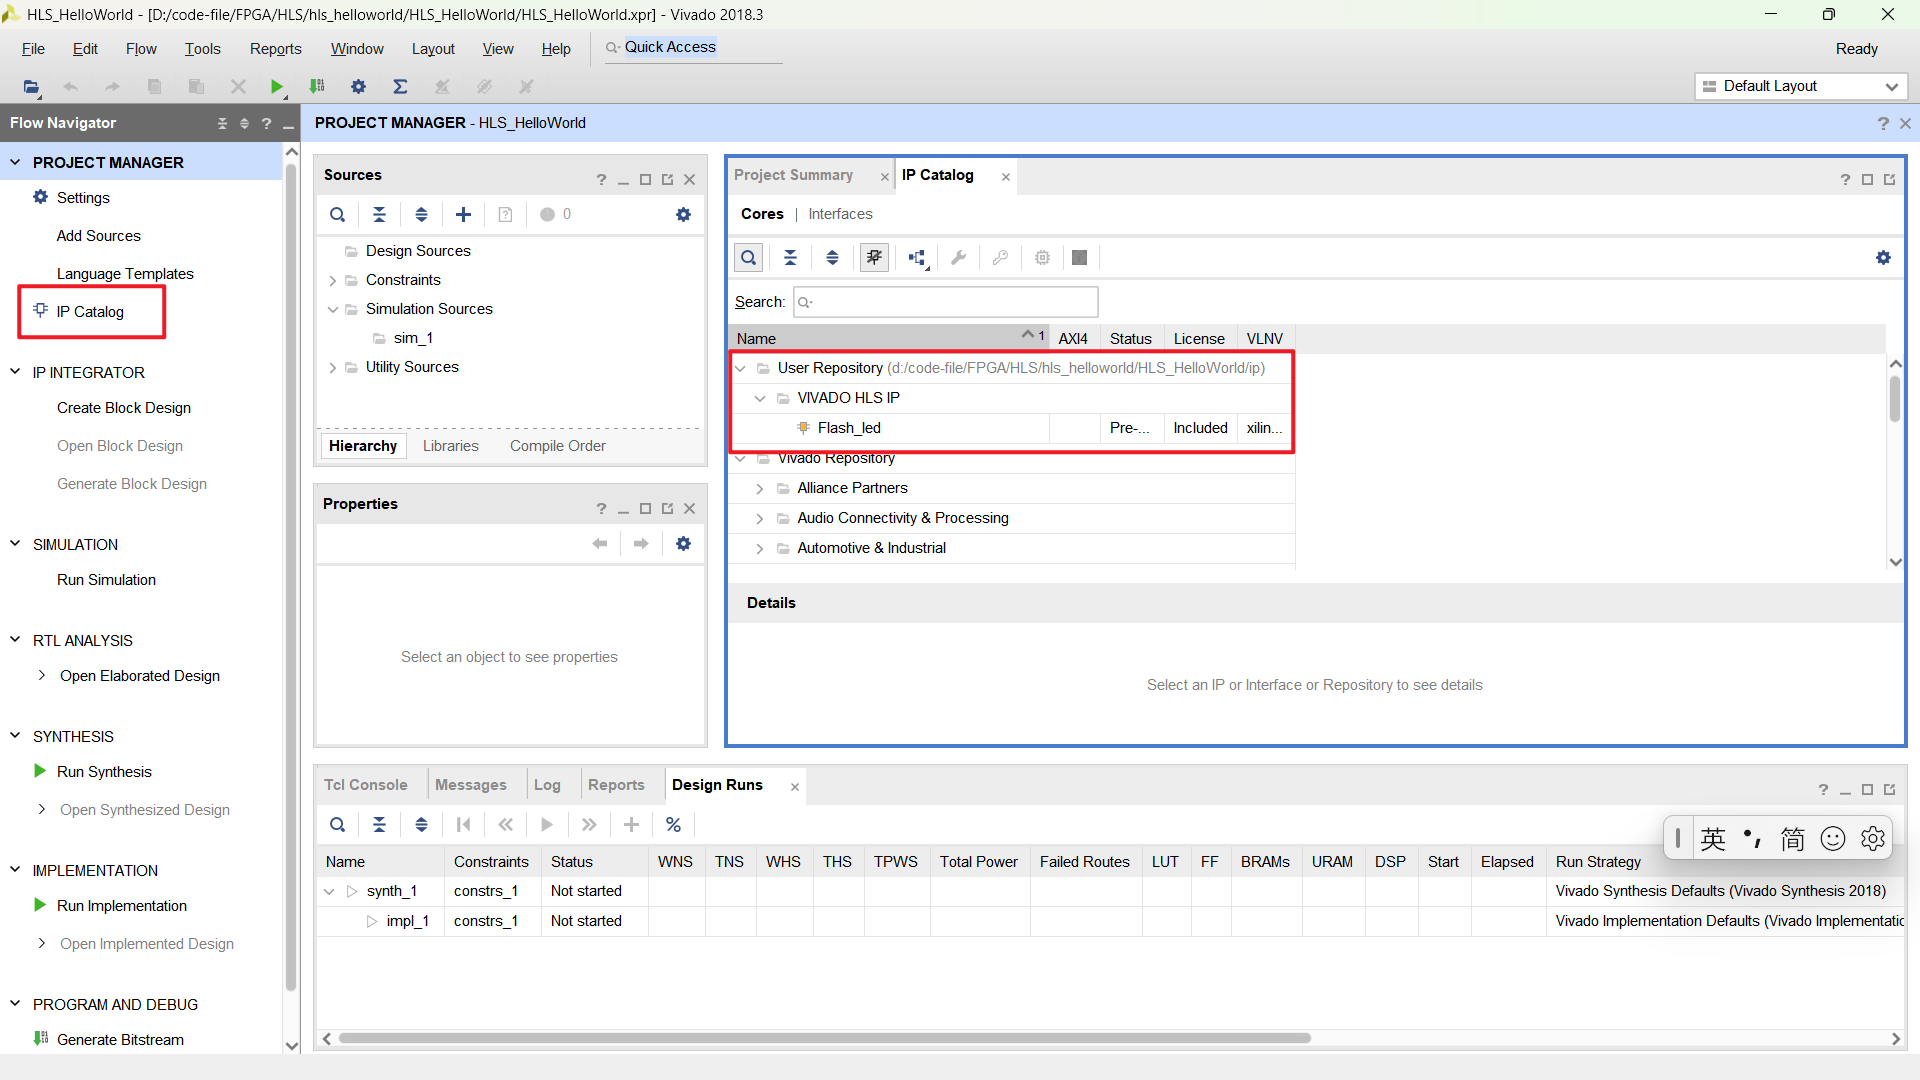Expand Alliance Partners category
The height and width of the screenshot is (1080, 1920).
pyautogui.click(x=760, y=488)
